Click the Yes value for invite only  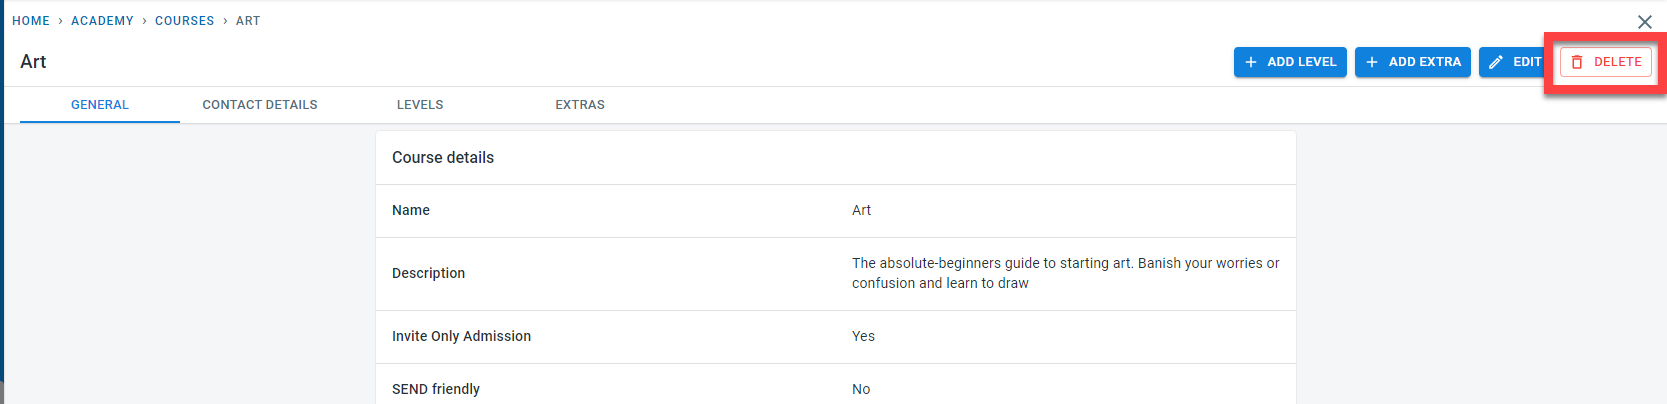point(863,337)
